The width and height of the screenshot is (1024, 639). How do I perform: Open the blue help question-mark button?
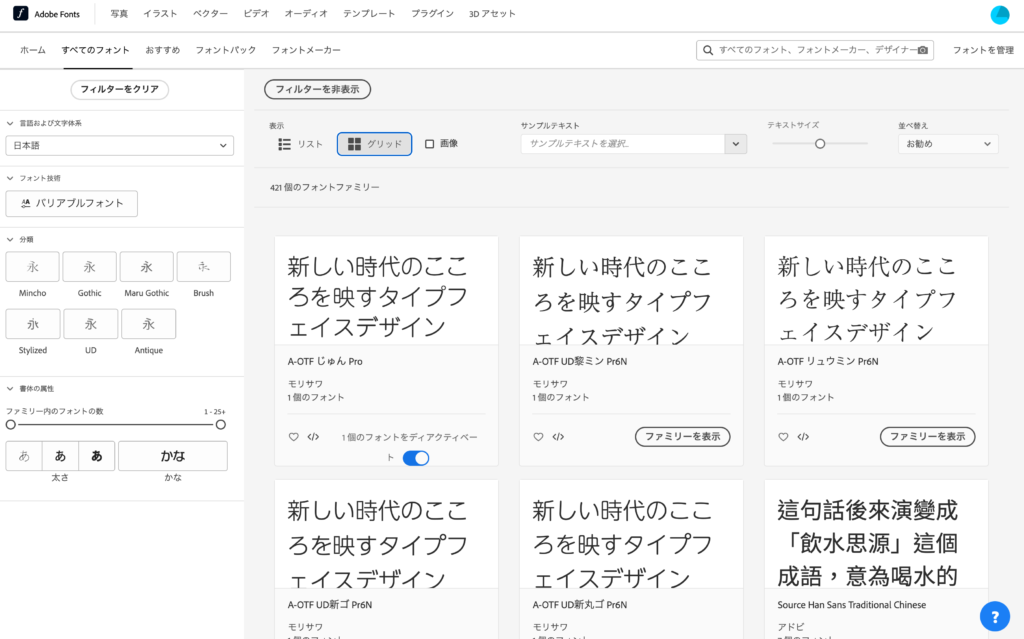tap(995, 616)
